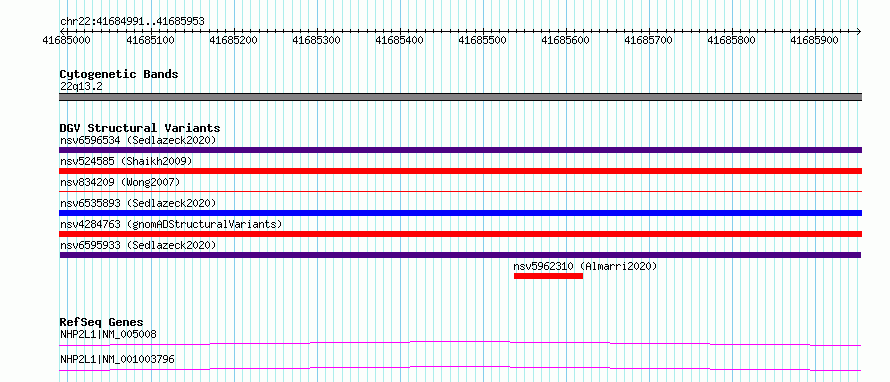890x382 pixels.
Task: Click ruler position 41685200
Action: [x=233, y=40]
